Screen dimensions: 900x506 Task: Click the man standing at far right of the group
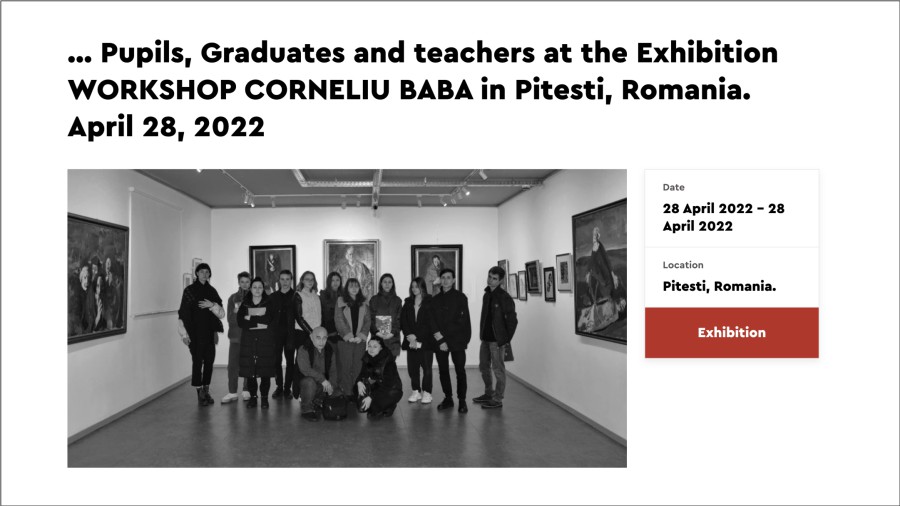pyautogui.click(x=495, y=335)
